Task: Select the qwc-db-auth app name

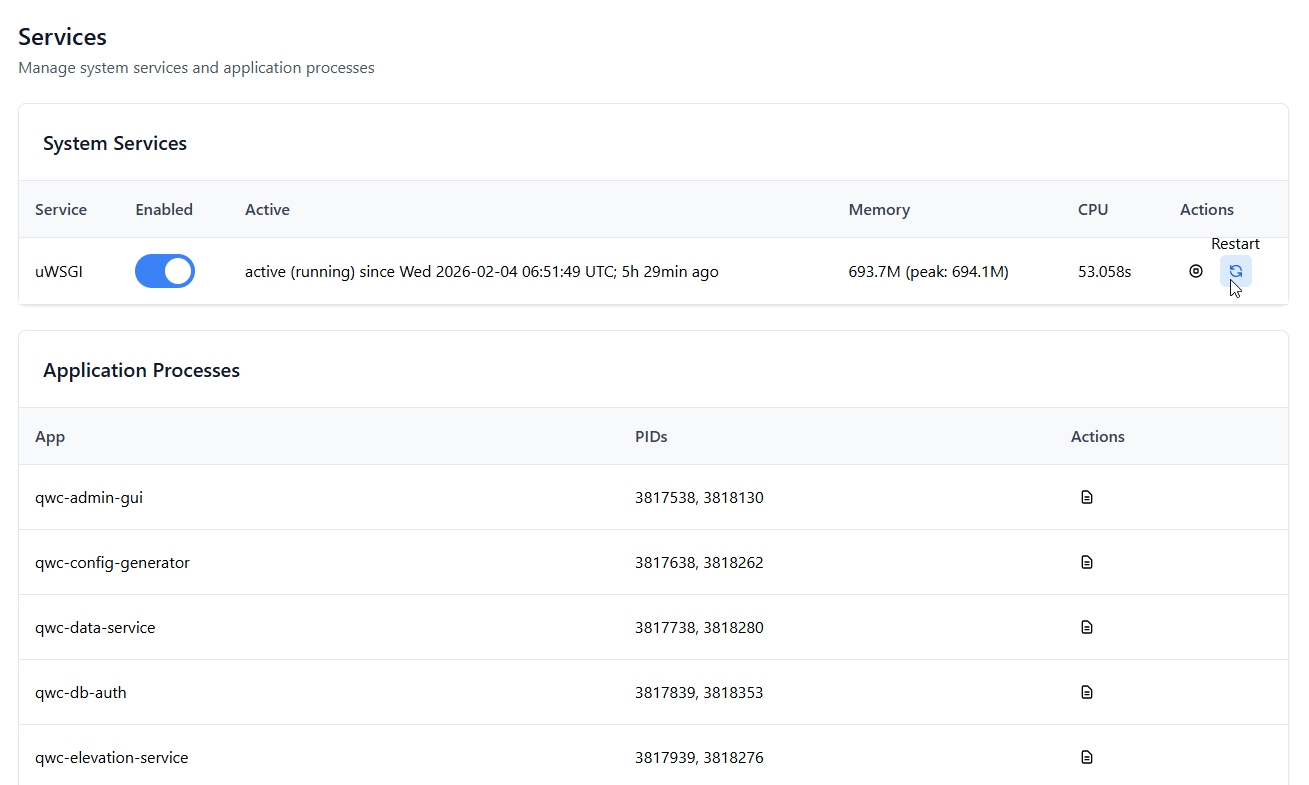Action: point(81,692)
